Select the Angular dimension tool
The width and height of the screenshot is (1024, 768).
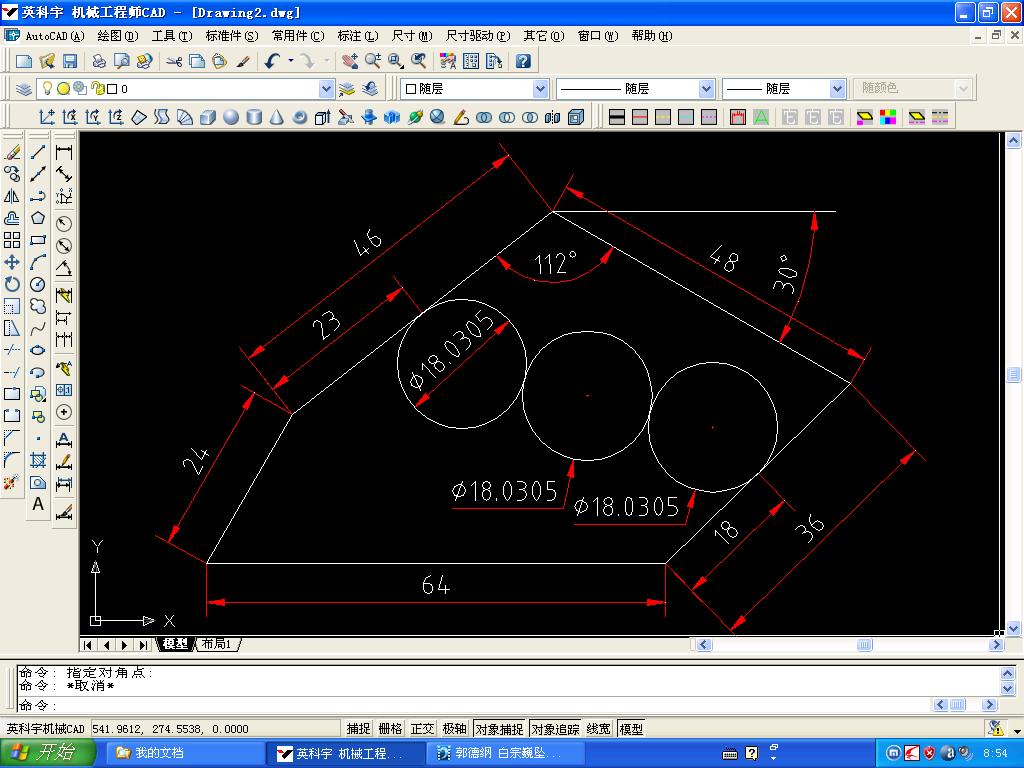tap(64, 268)
